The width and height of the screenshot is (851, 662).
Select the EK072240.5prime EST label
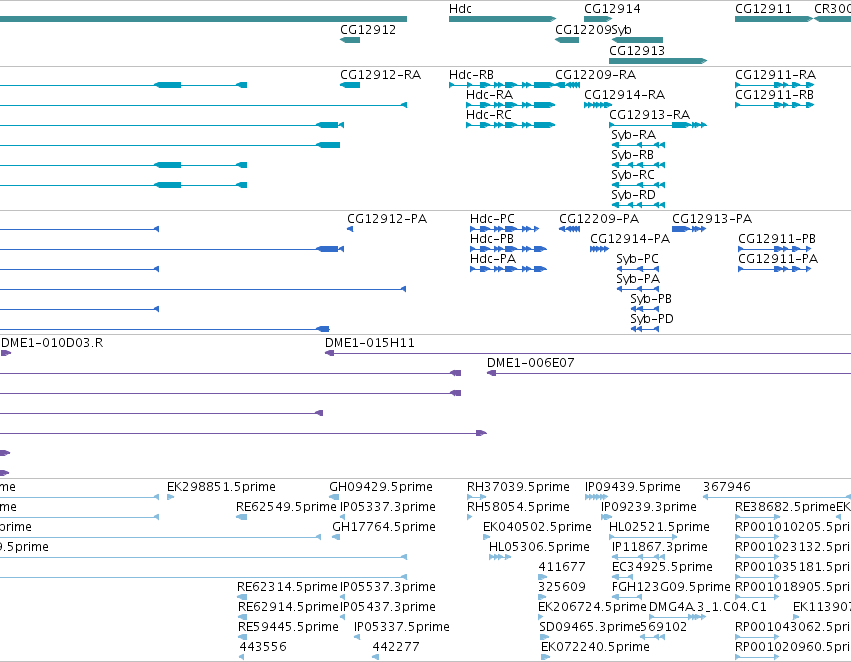[595, 647]
